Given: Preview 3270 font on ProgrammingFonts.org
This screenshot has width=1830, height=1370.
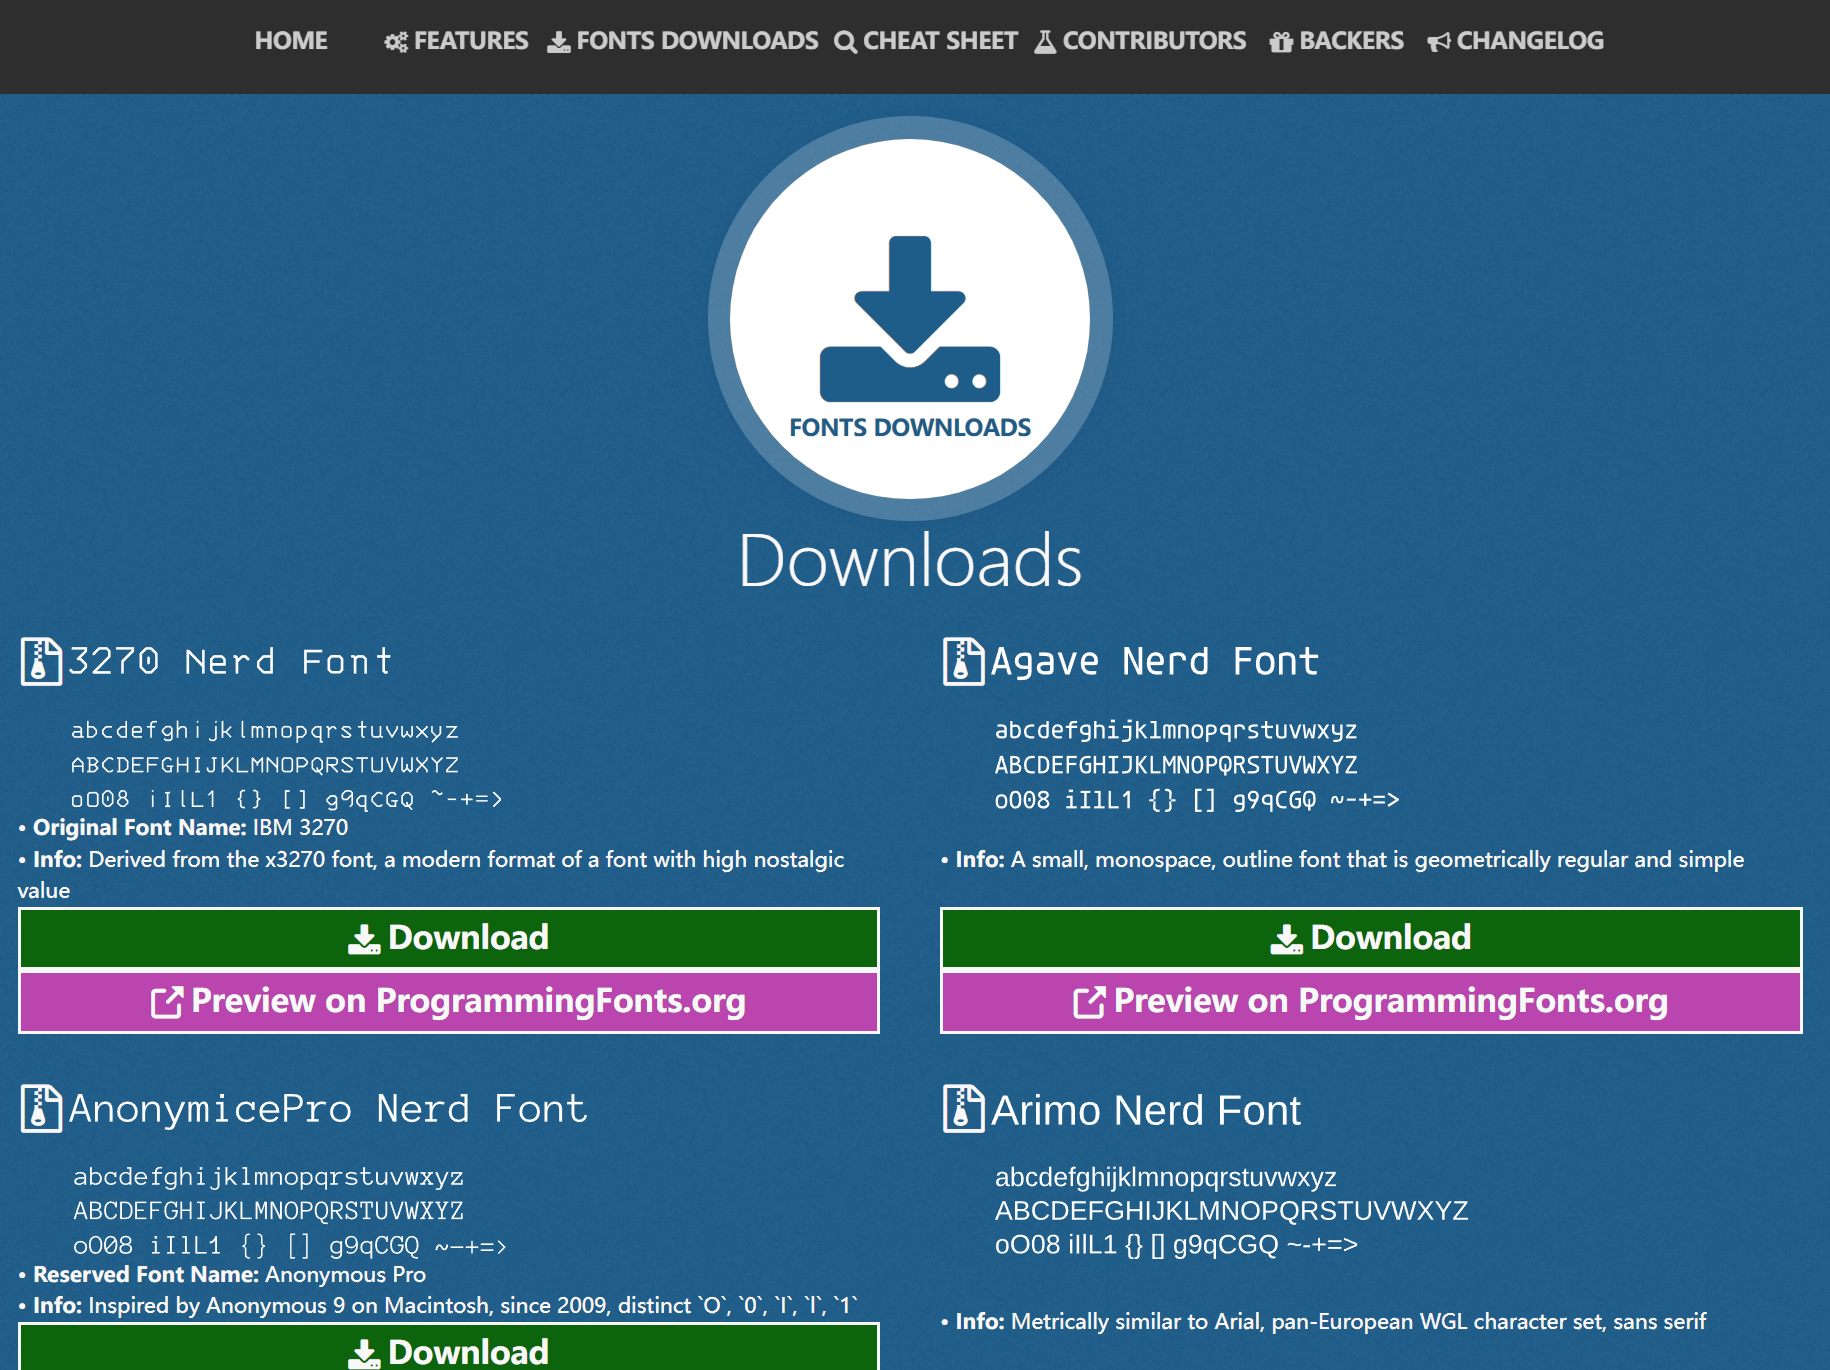Looking at the screenshot, I should (449, 1001).
